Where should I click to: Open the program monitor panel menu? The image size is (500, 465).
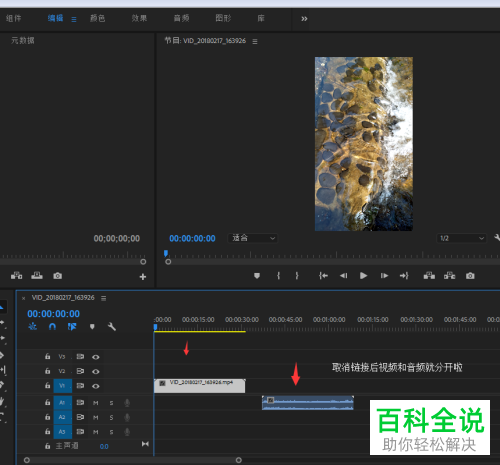[255, 42]
